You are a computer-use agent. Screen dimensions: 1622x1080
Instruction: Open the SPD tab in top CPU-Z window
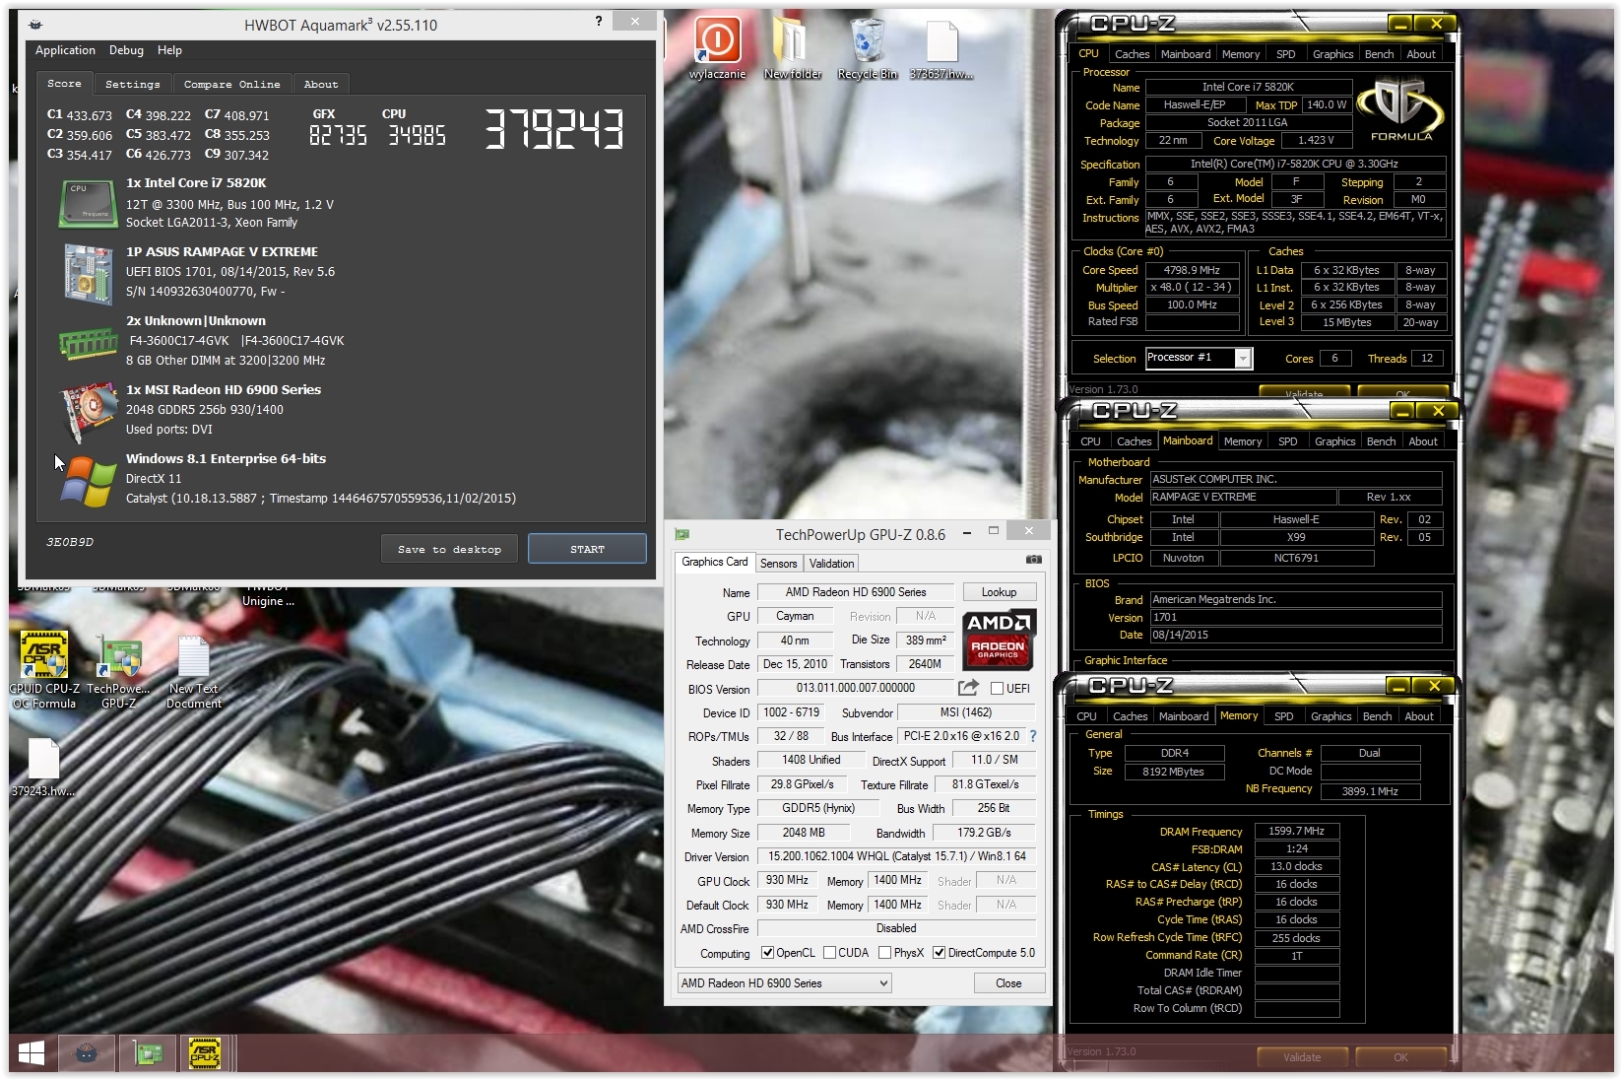tap(1286, 54)
